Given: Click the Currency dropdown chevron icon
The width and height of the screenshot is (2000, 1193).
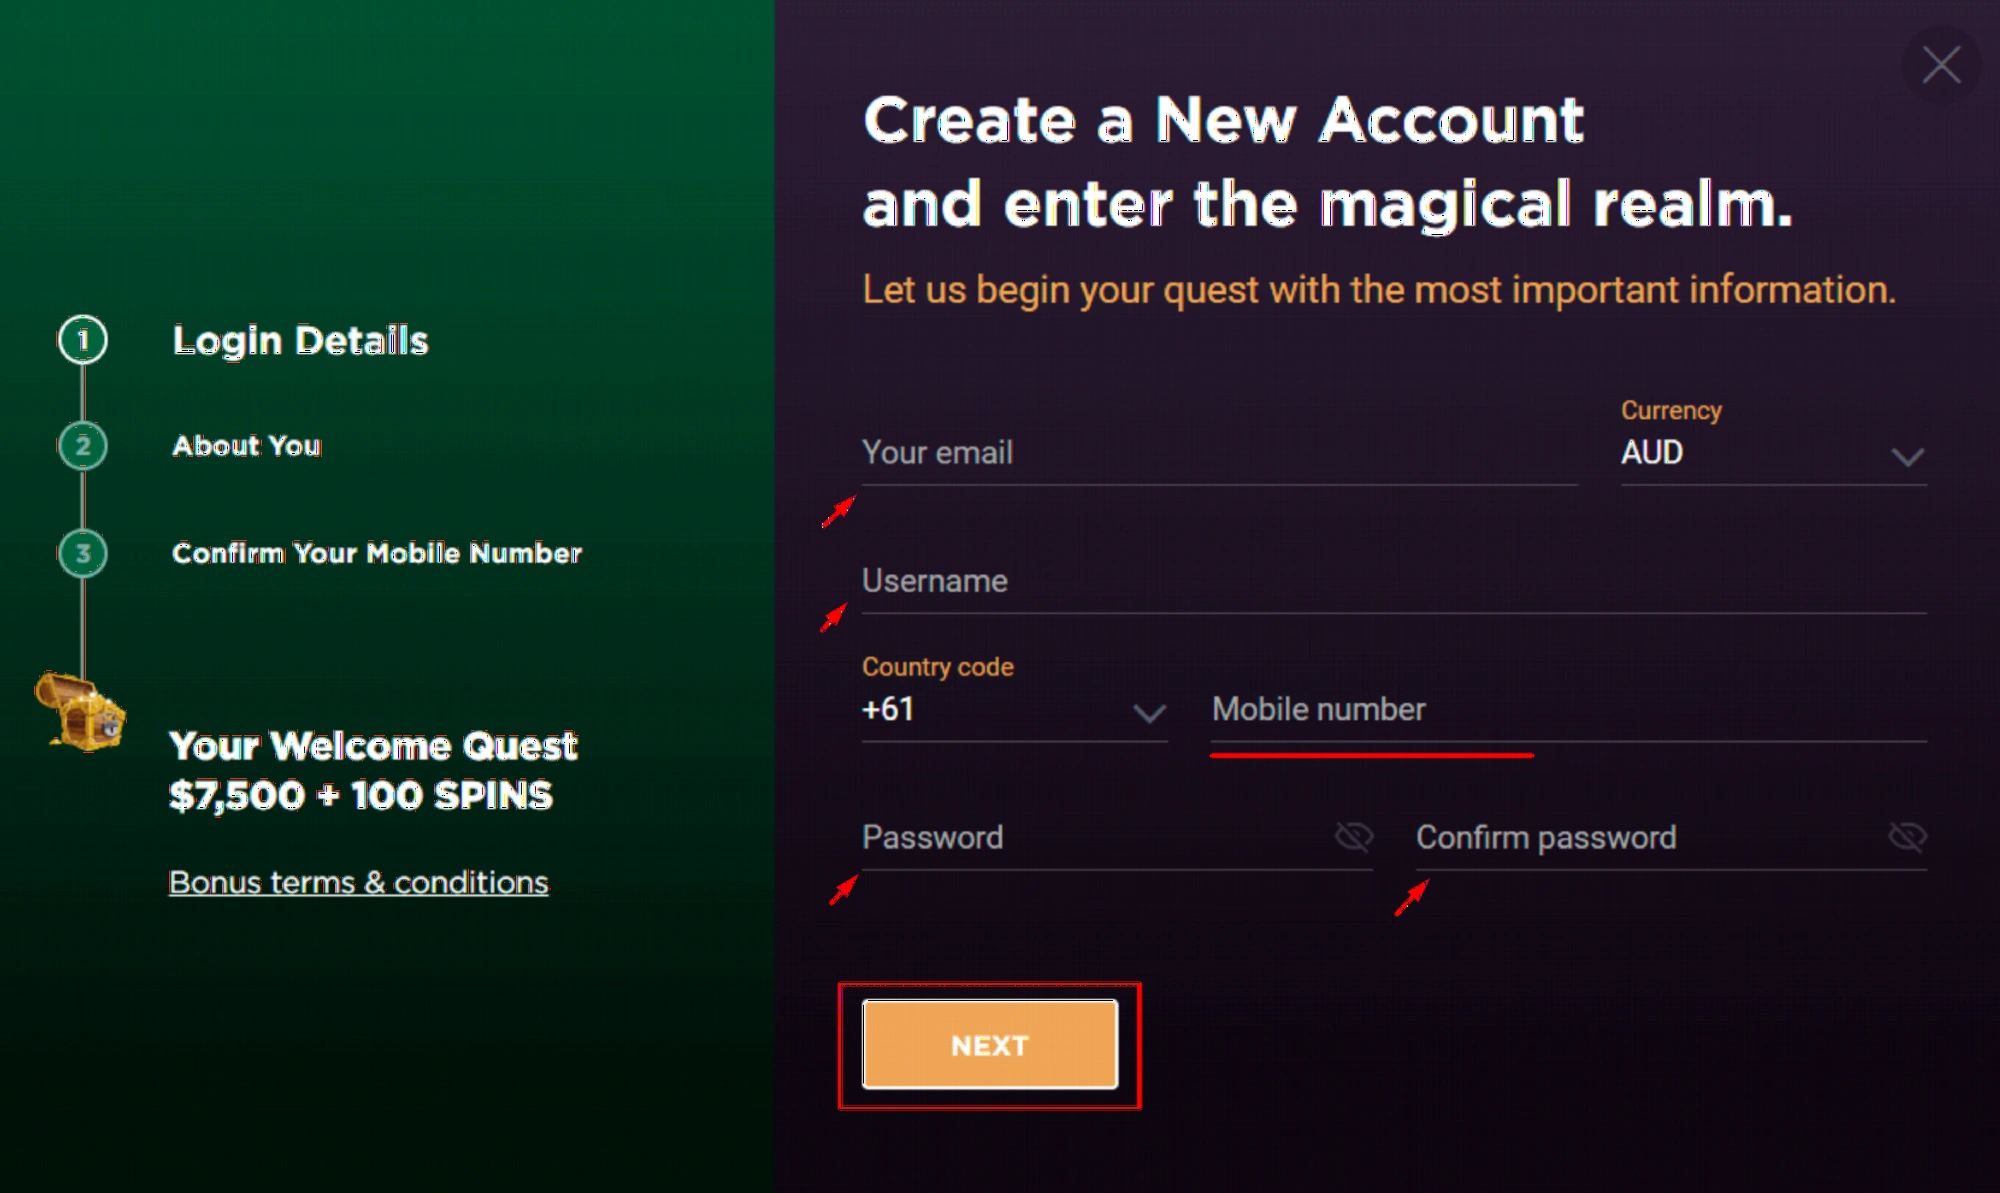Looking at the screenshot, I should [x=1907, y=458].
